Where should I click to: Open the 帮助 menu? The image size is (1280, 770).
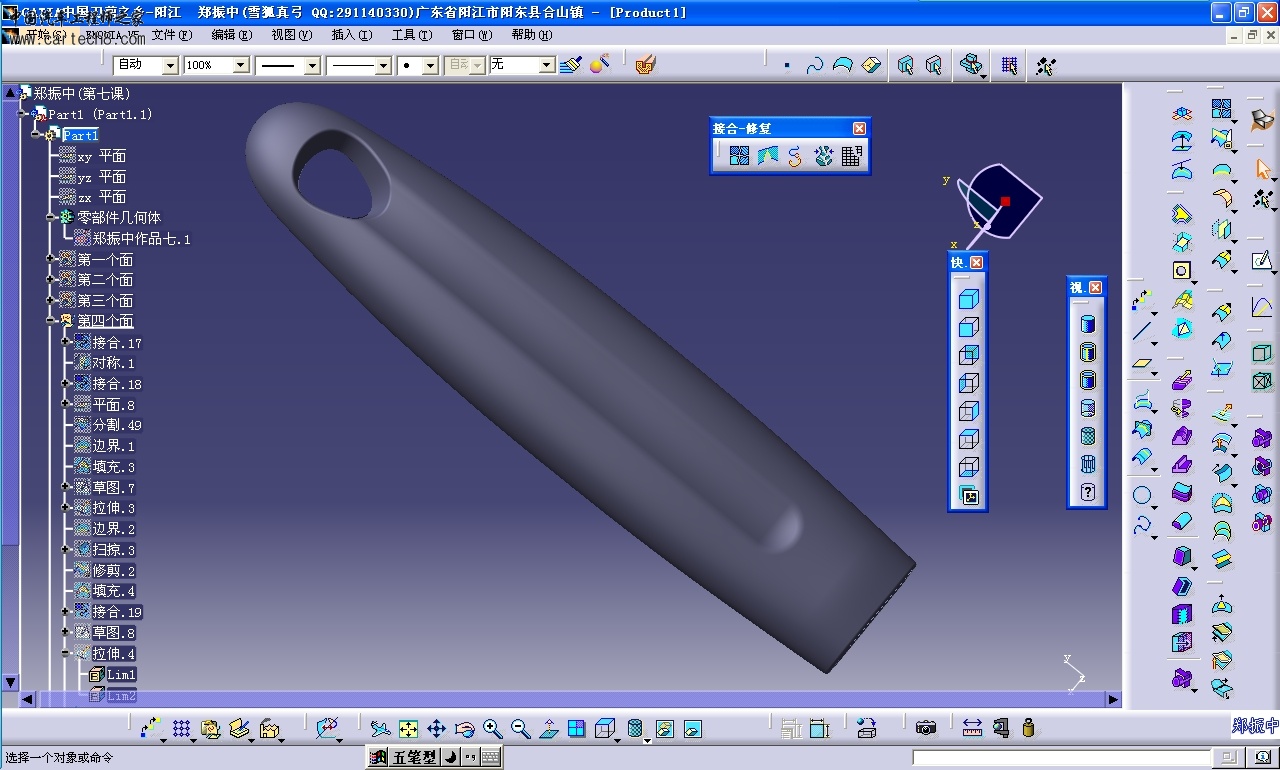[x=532, y=35]
